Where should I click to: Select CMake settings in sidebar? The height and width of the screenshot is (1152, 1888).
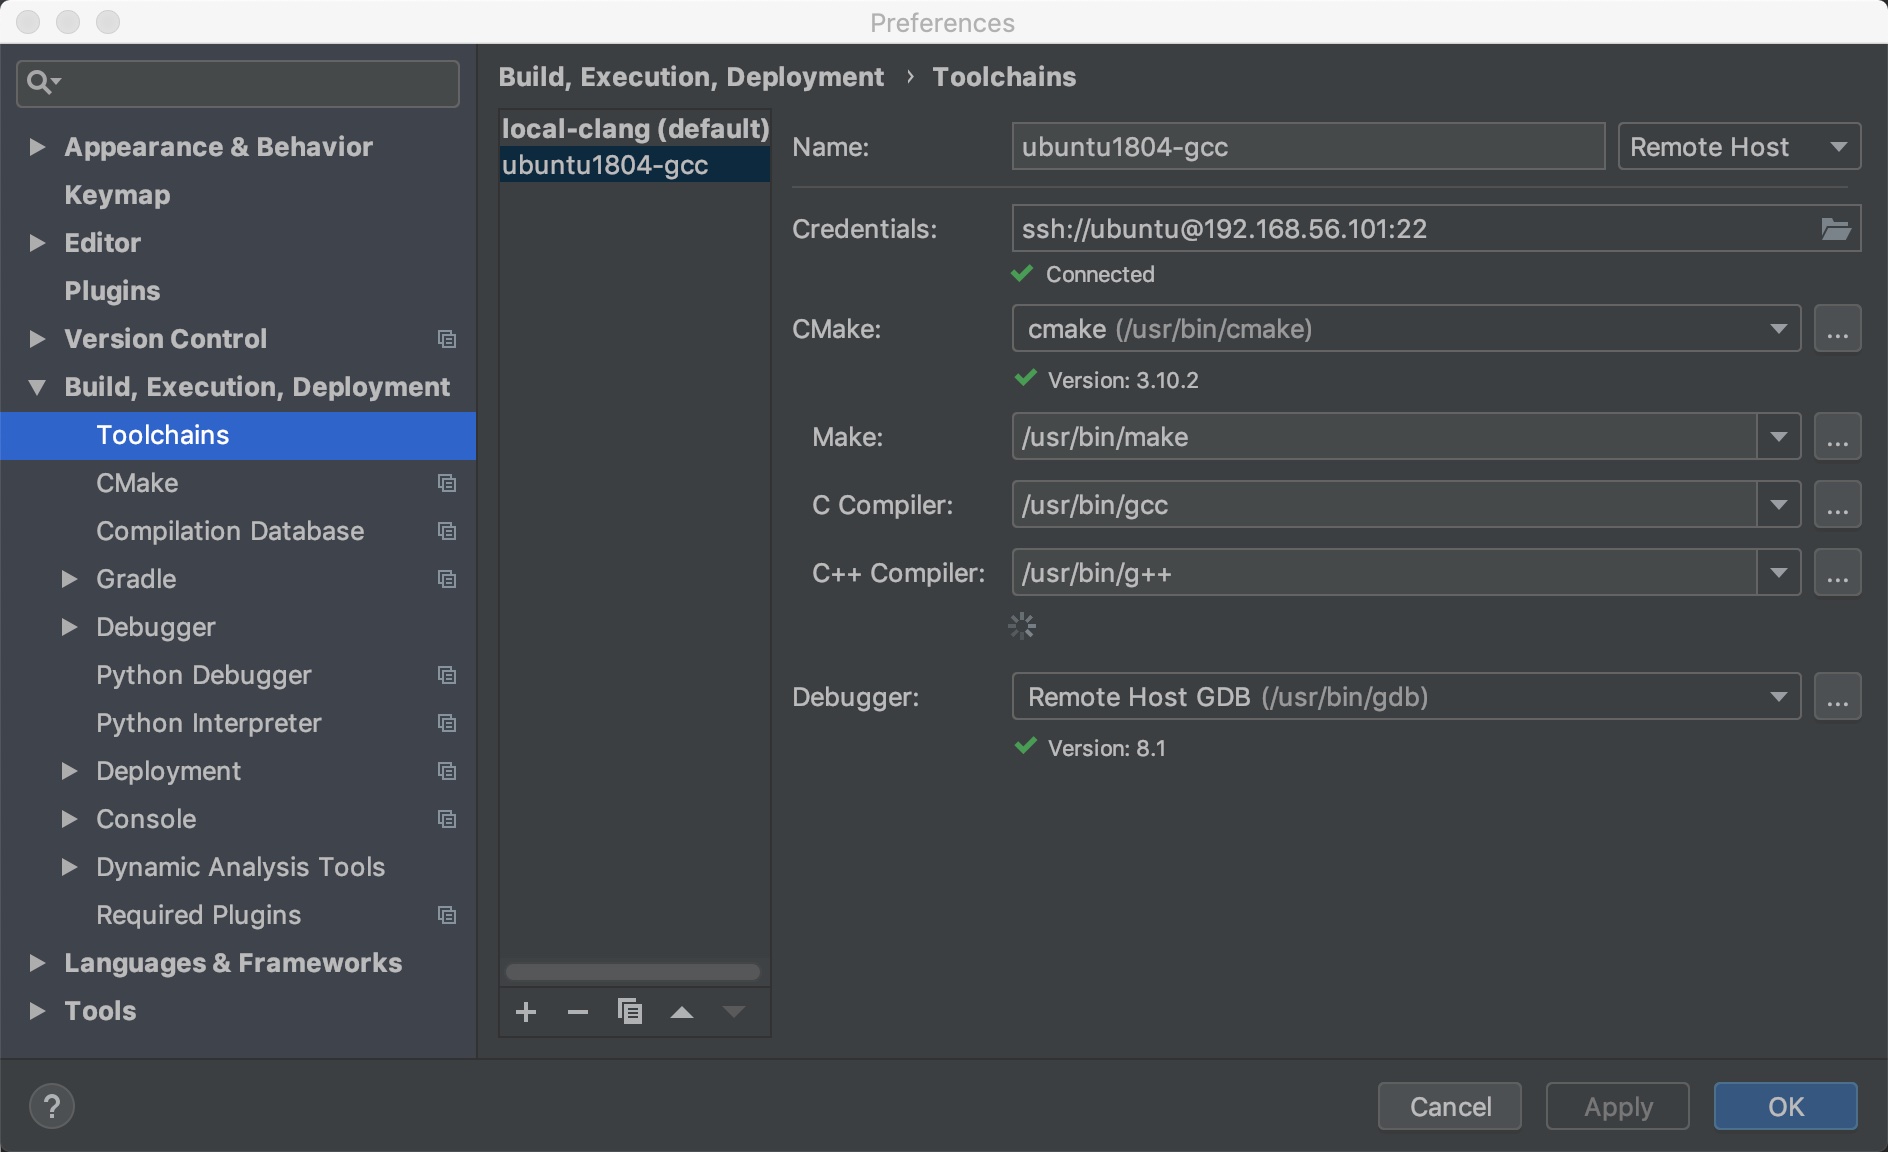pyautogui.click(x=137, y=483)
